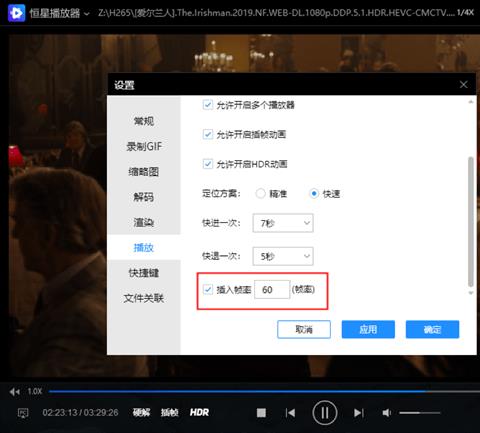Click the settings dialog vertical scrollbar
This screenshot has width=480, height=433.
[471, 222]
